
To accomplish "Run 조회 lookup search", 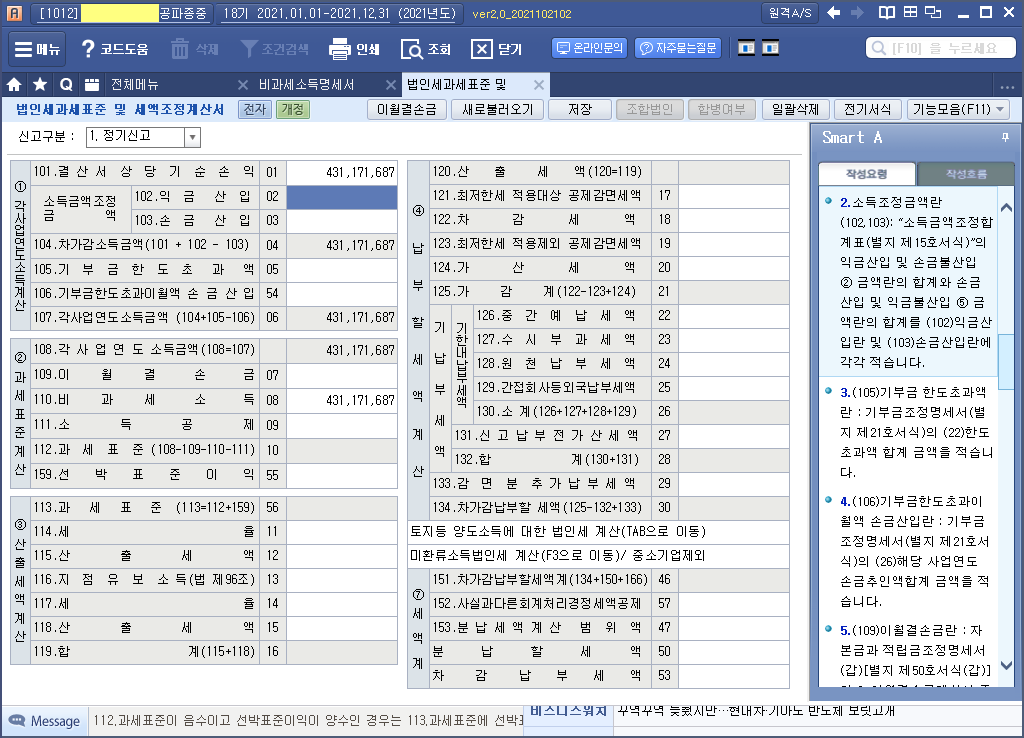I will coord(426,49).
